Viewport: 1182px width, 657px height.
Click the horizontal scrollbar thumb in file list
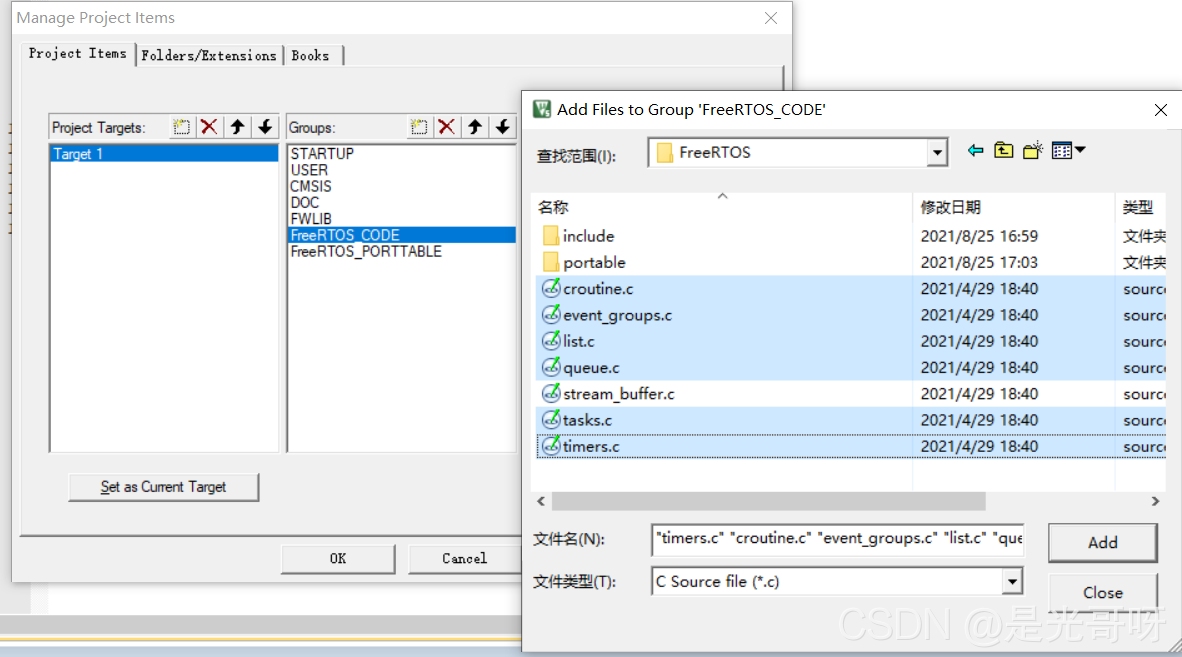[768, 501]
